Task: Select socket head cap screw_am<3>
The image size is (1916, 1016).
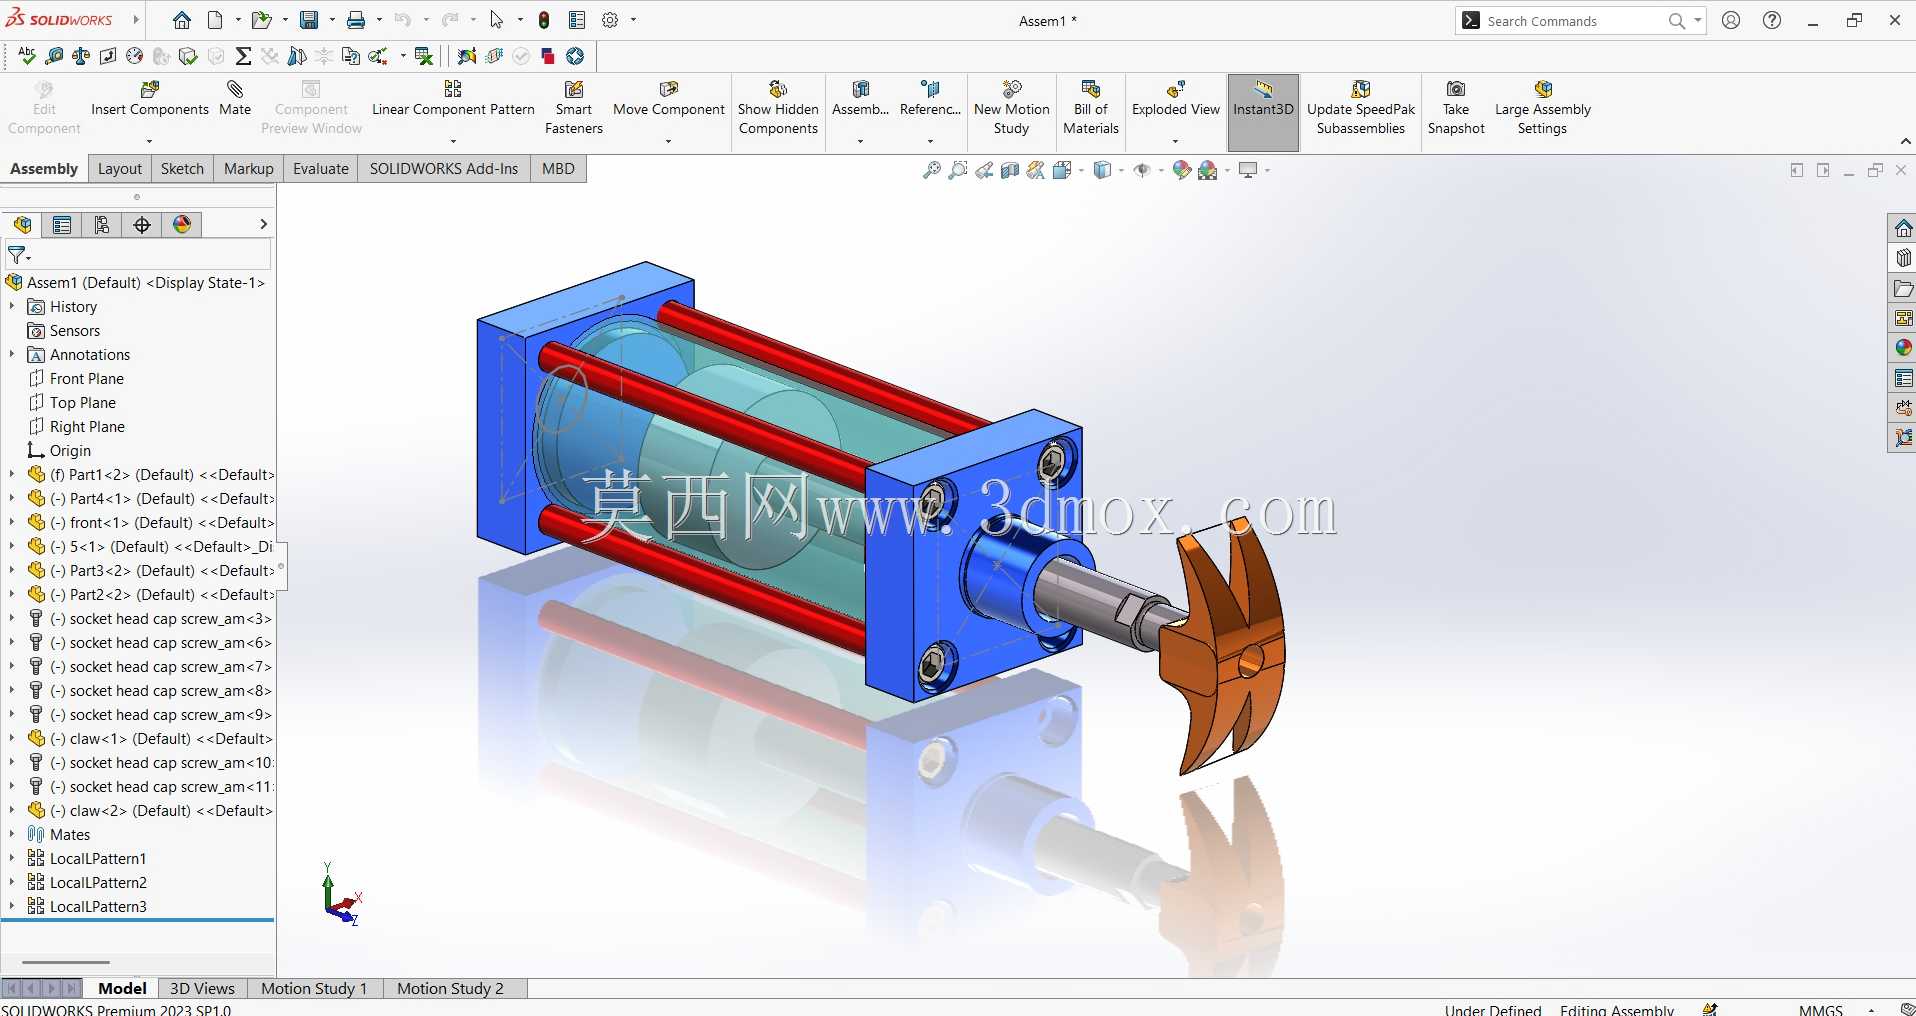Action: 160,619
